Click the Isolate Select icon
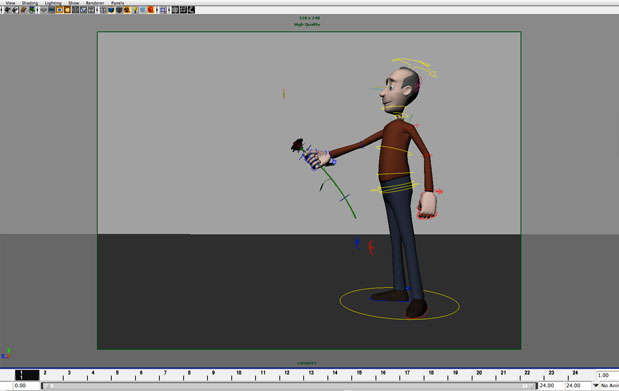Image resolution: width=619 pixels, height=391 pixels. coord(163,10)
